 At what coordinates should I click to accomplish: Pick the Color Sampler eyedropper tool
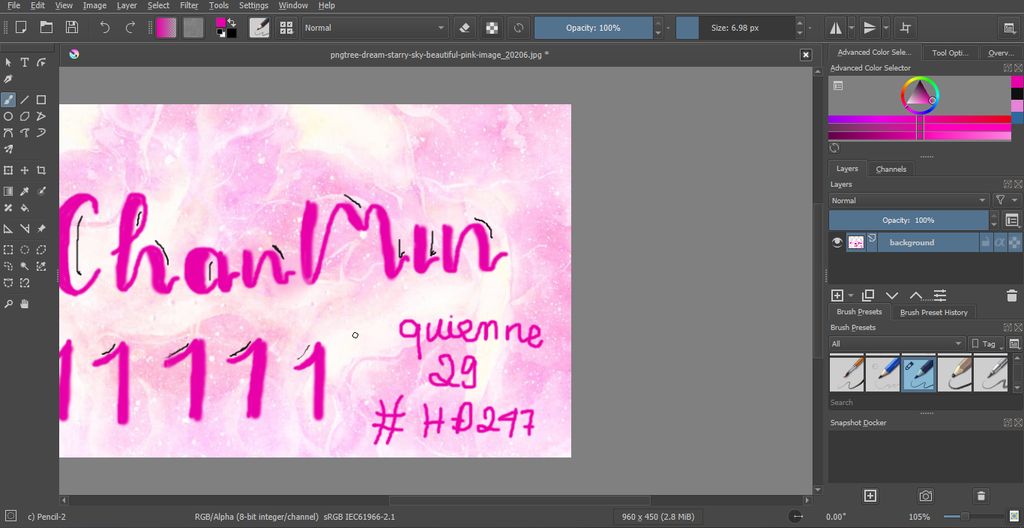(24, 191)
